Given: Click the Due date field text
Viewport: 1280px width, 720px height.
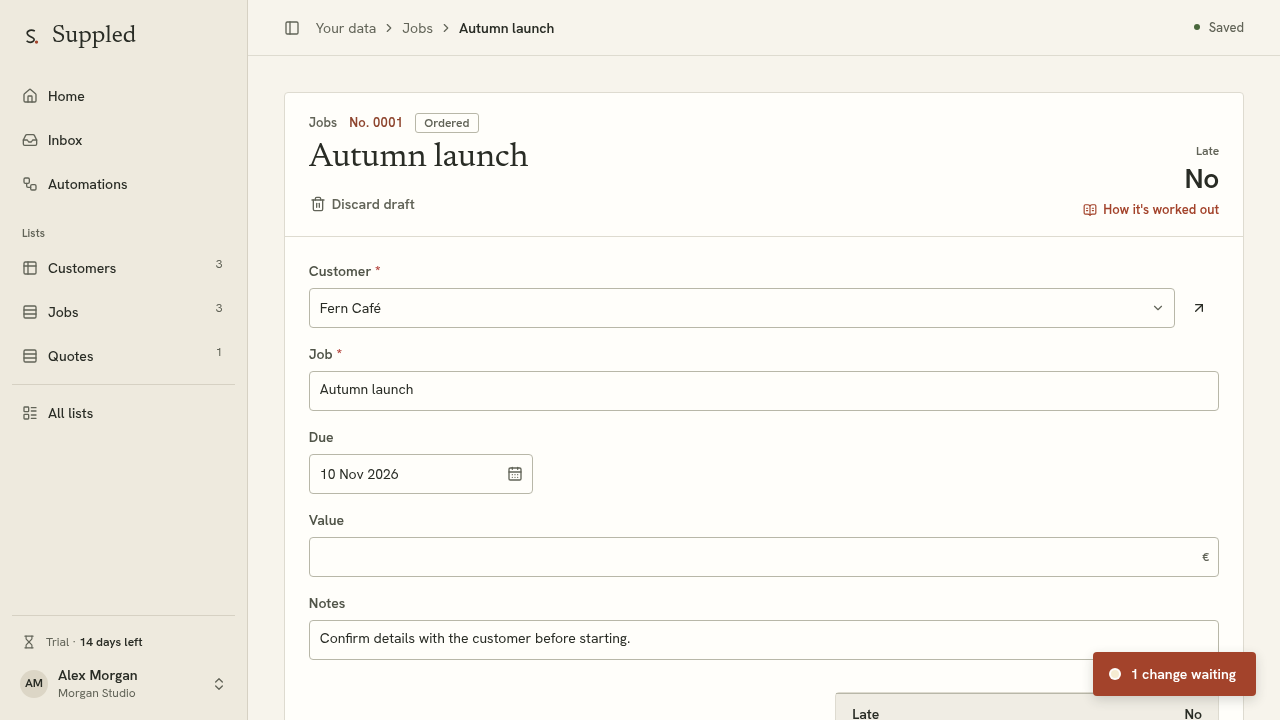Looking at the screenshot, I should coord(360,474).
